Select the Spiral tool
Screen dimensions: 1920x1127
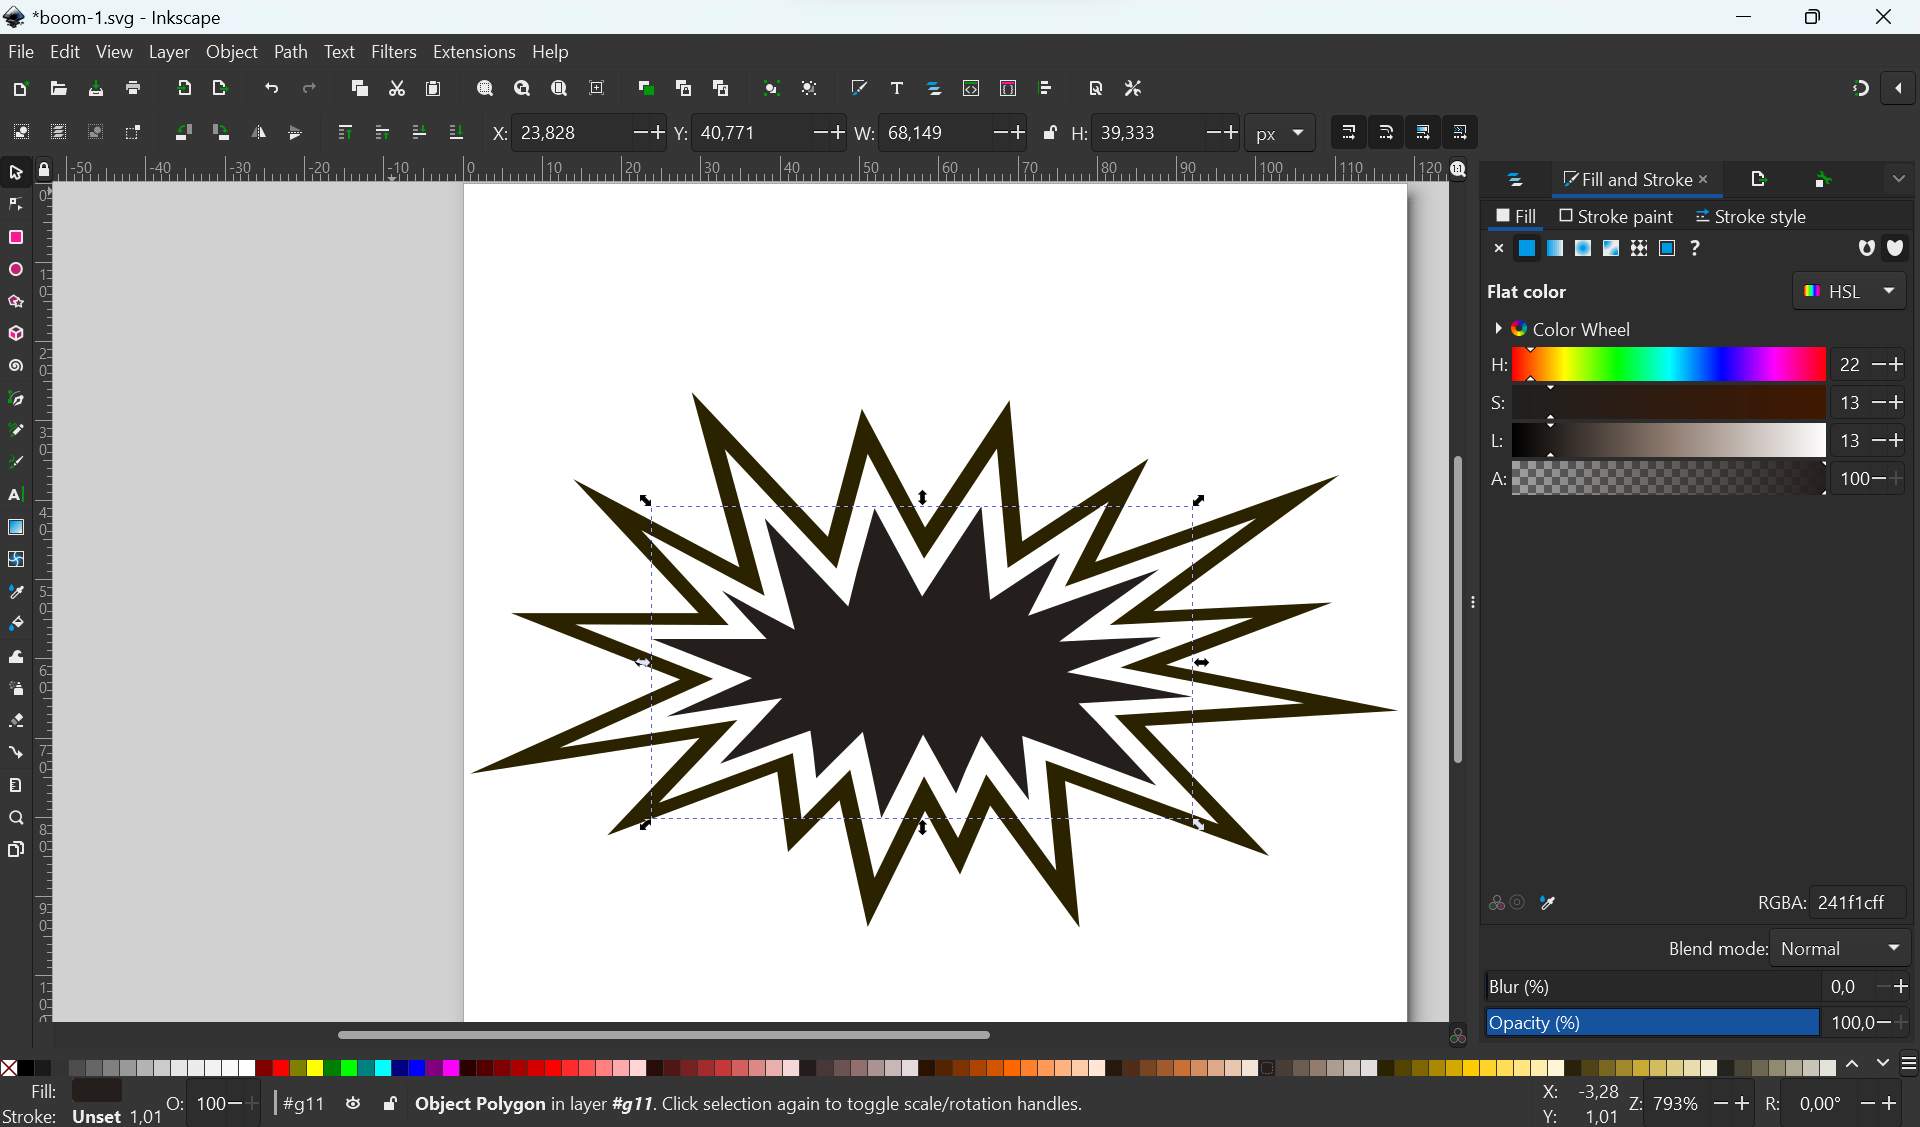pos(16,366)
